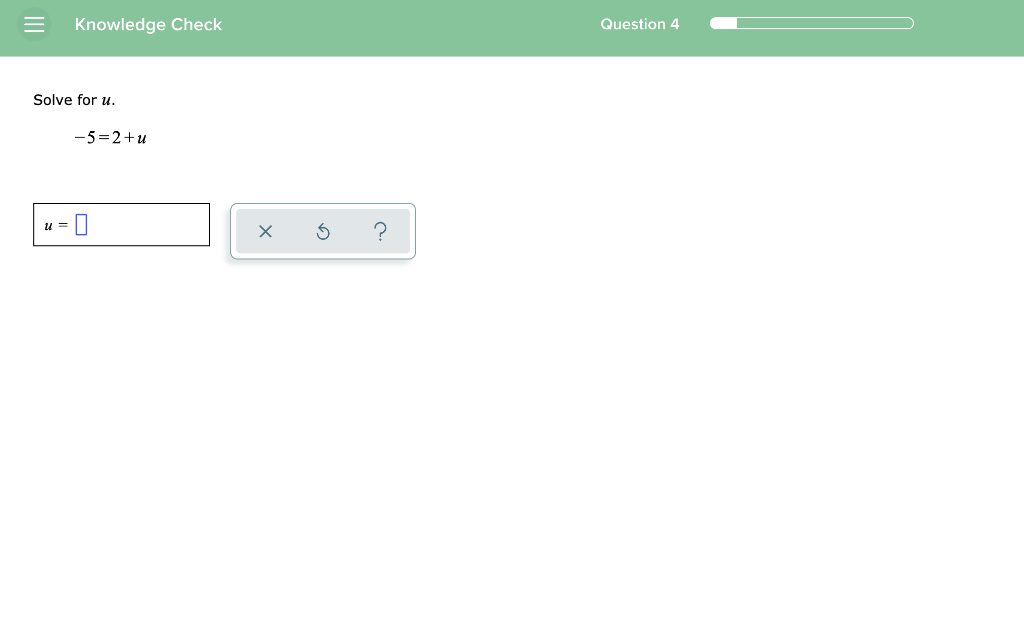Screen dimensions: 1024x623
Task: Open help with the question mark icon
Action: pyautogui.click(x=380, y=231)
